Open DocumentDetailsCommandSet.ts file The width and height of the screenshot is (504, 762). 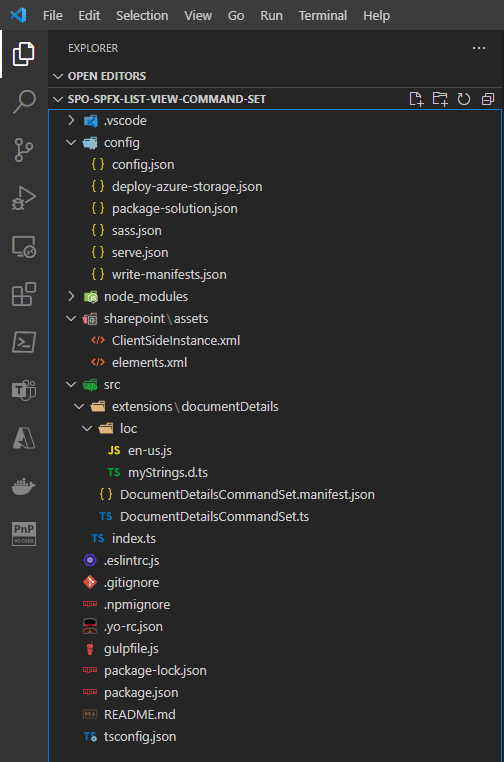click(275, 517)
